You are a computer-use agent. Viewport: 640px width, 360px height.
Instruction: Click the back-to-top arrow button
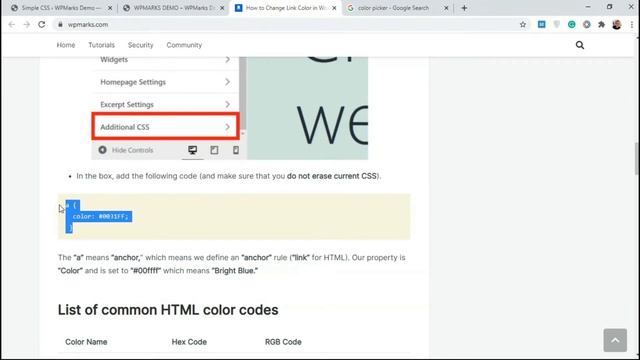[x=615, y=340]
